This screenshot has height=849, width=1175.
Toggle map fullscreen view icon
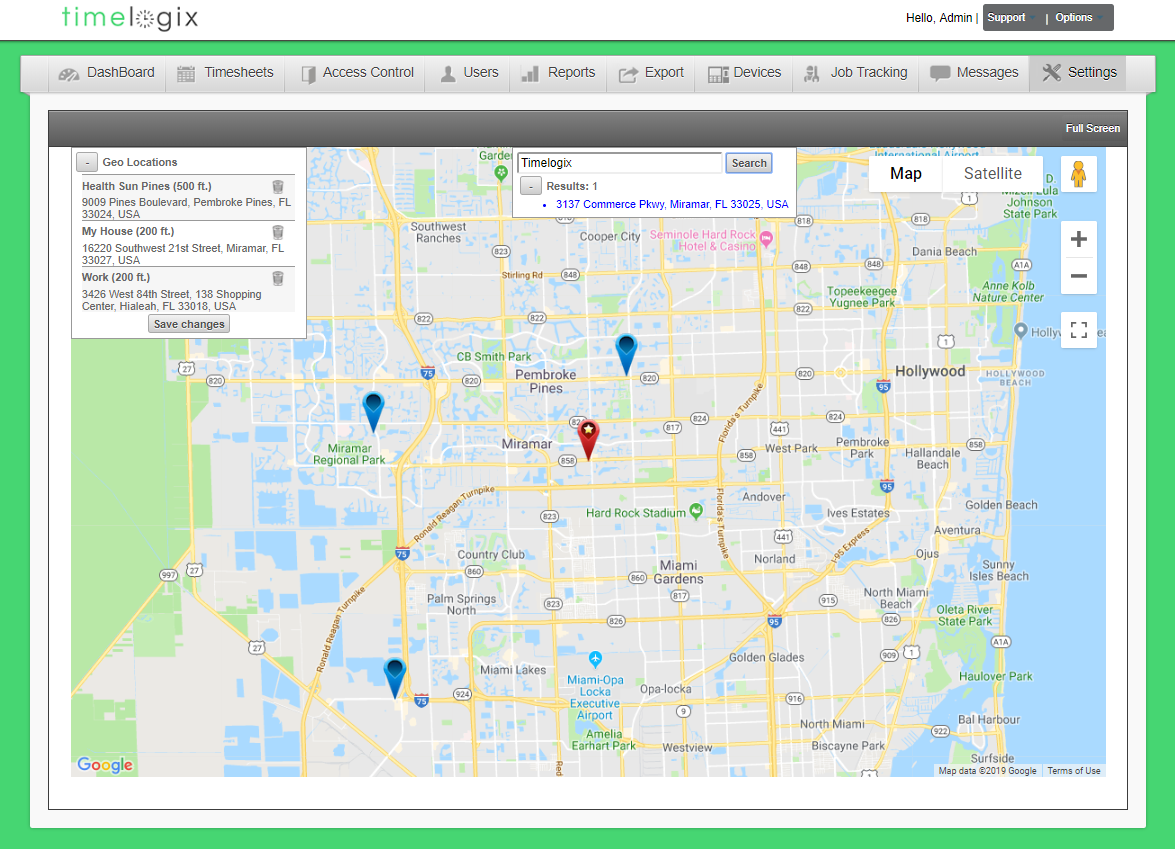pyautogui.click(x=1078, y=330)
